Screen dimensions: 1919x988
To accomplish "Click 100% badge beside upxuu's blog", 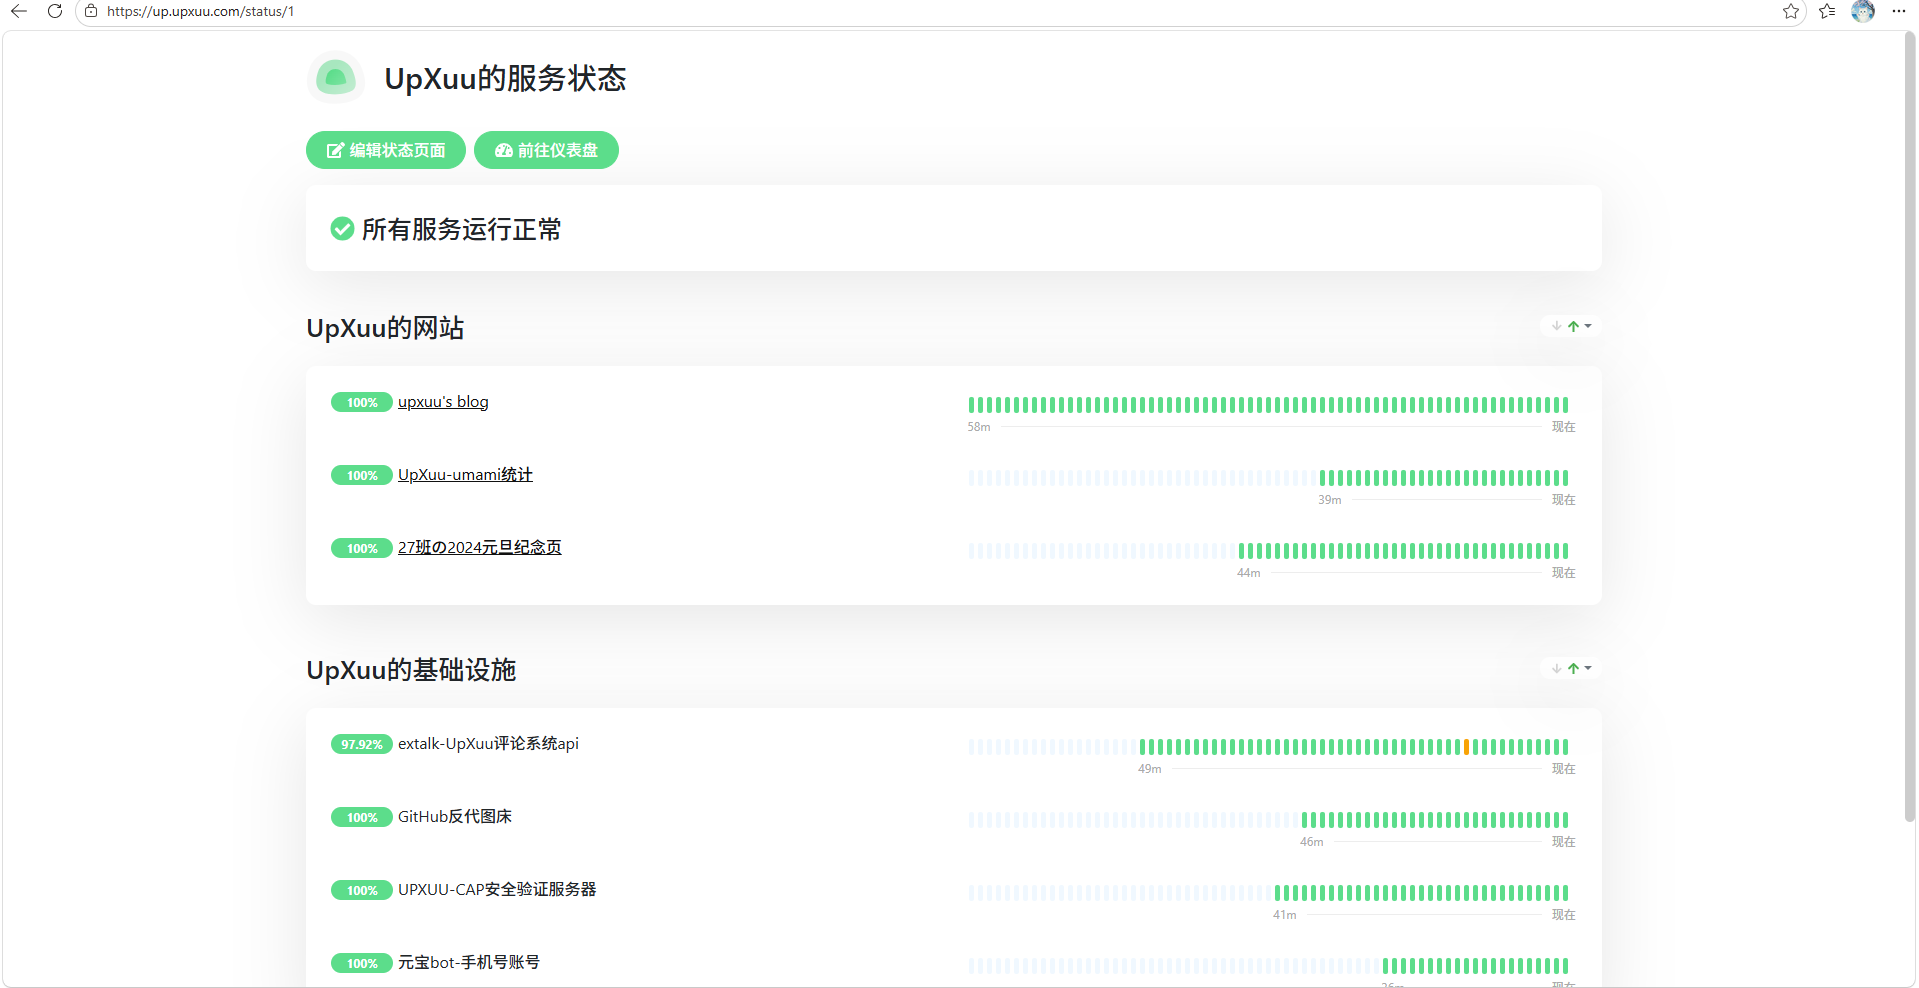I will click(x=362, y=403).
